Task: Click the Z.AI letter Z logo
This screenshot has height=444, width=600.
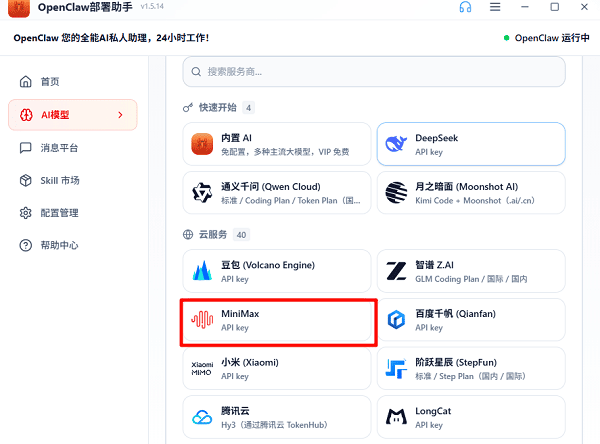Action: click(396, 271)
